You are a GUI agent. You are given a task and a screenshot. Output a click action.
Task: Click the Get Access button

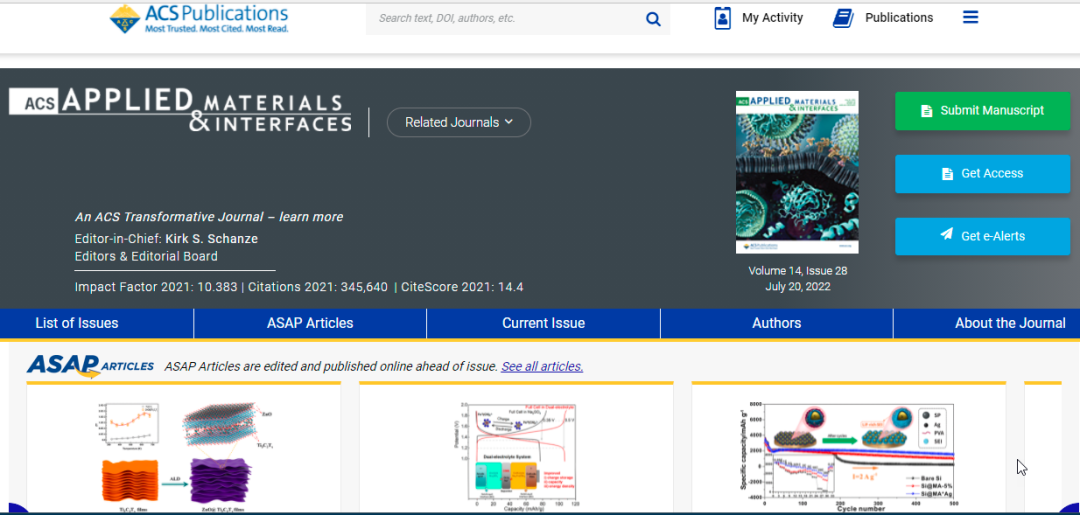[x=981, y=173]
